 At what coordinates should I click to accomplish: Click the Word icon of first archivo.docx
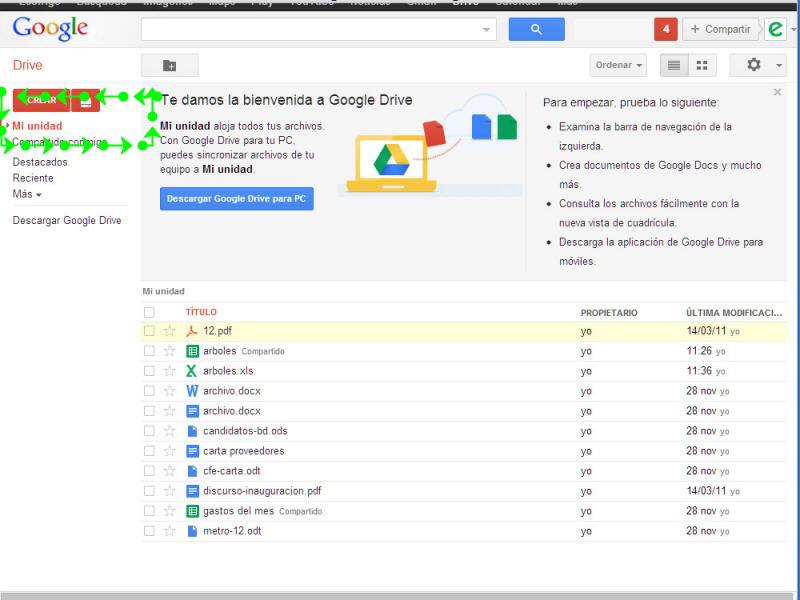(x=192, y=391)
